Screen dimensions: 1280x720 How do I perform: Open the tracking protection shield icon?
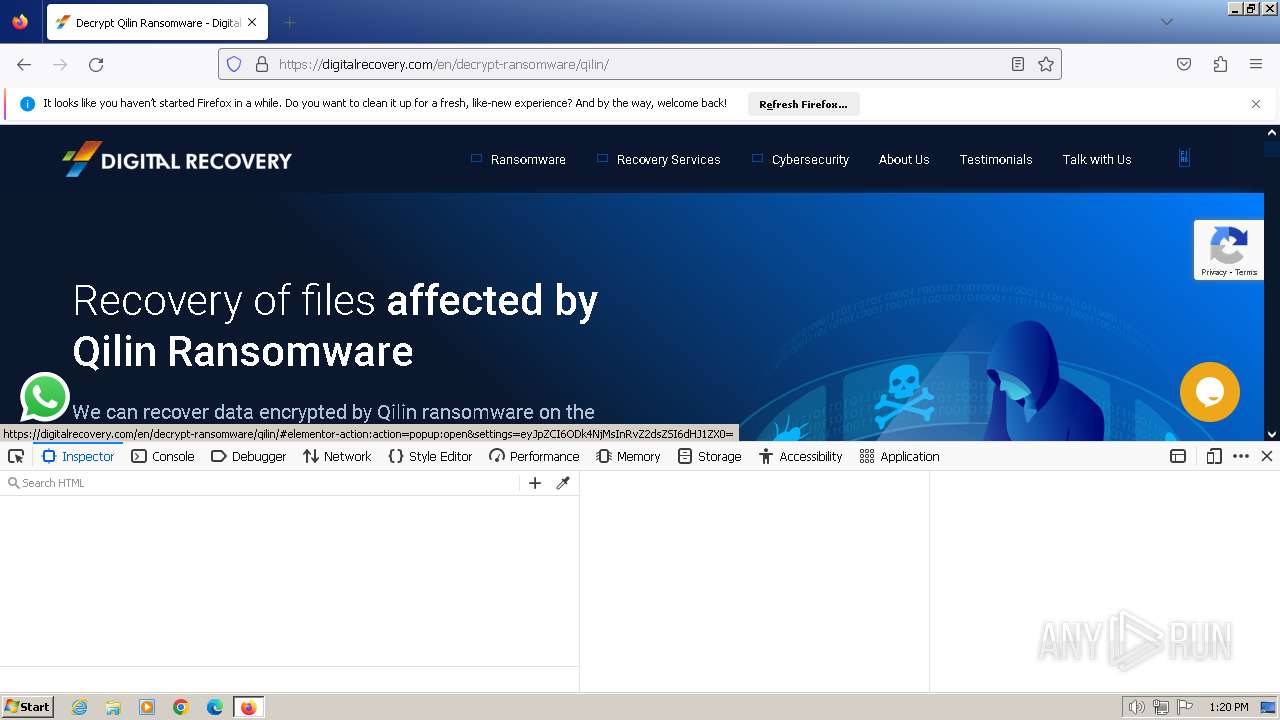pyautogui.click(x=234, y=64)
